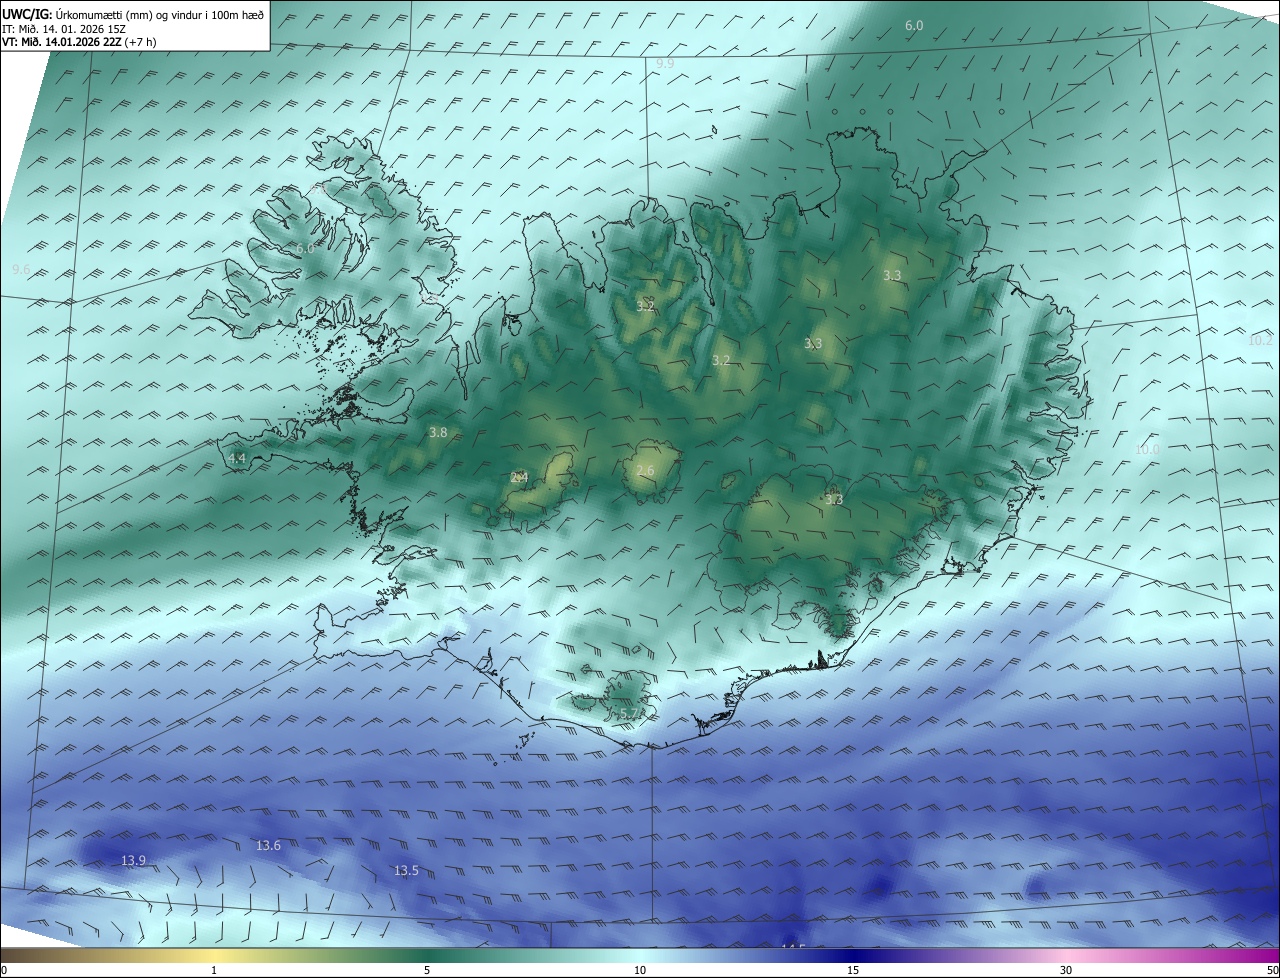The image size is (1280, 978).
Task: Click the 6.0 value label at the top edge
Action: pyautogui.click(x=914, y=25)
